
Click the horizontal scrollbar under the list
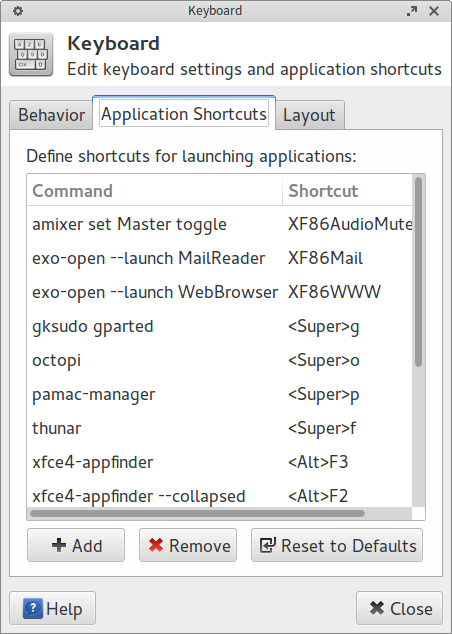tap(197, 514)
